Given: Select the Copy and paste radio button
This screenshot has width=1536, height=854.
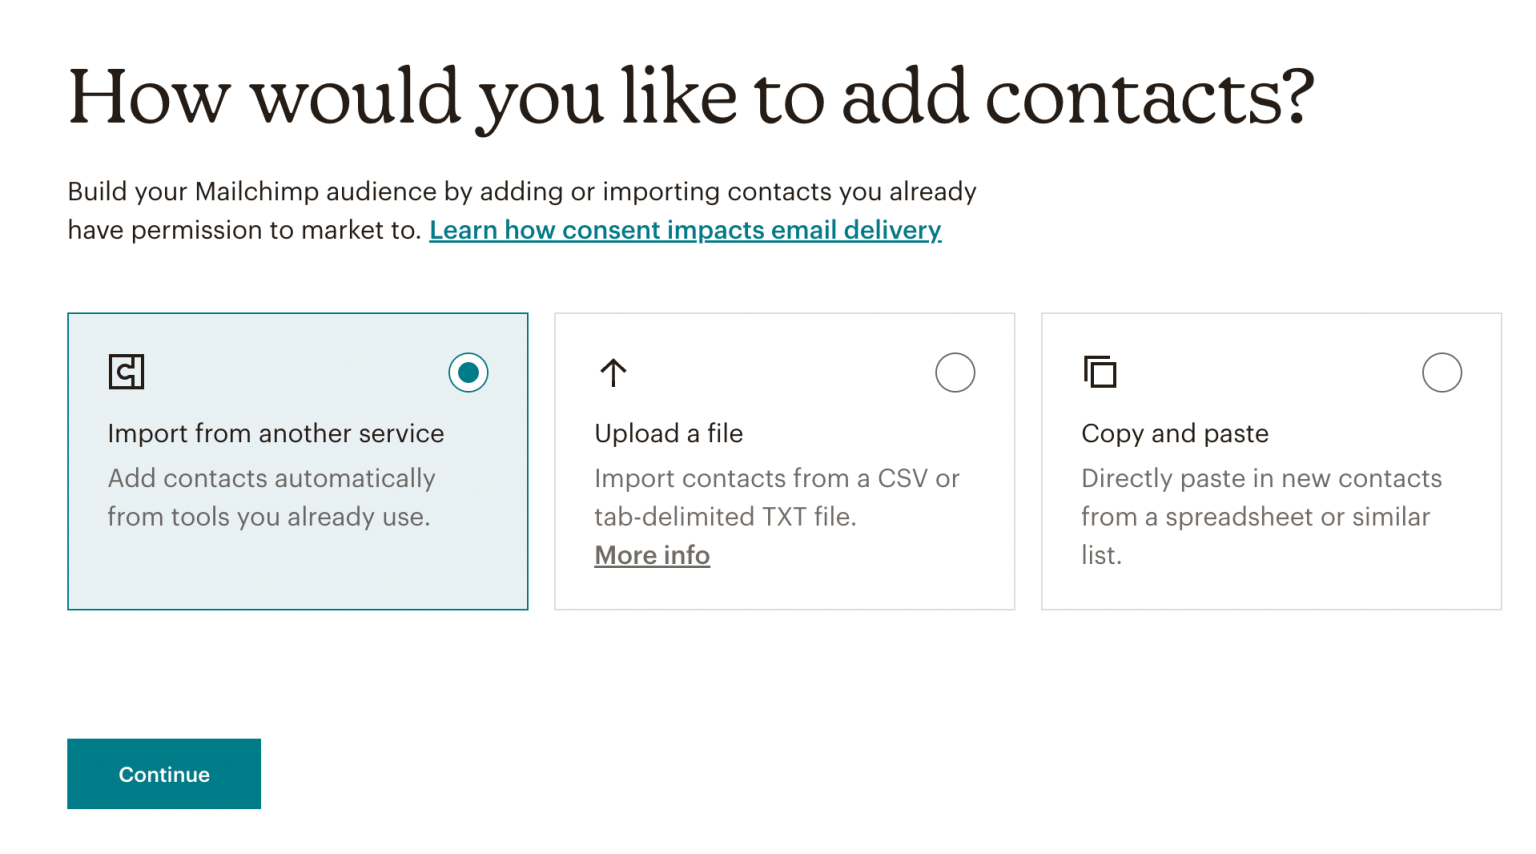Looking at the screenshot, I should tap(1442, 372).
